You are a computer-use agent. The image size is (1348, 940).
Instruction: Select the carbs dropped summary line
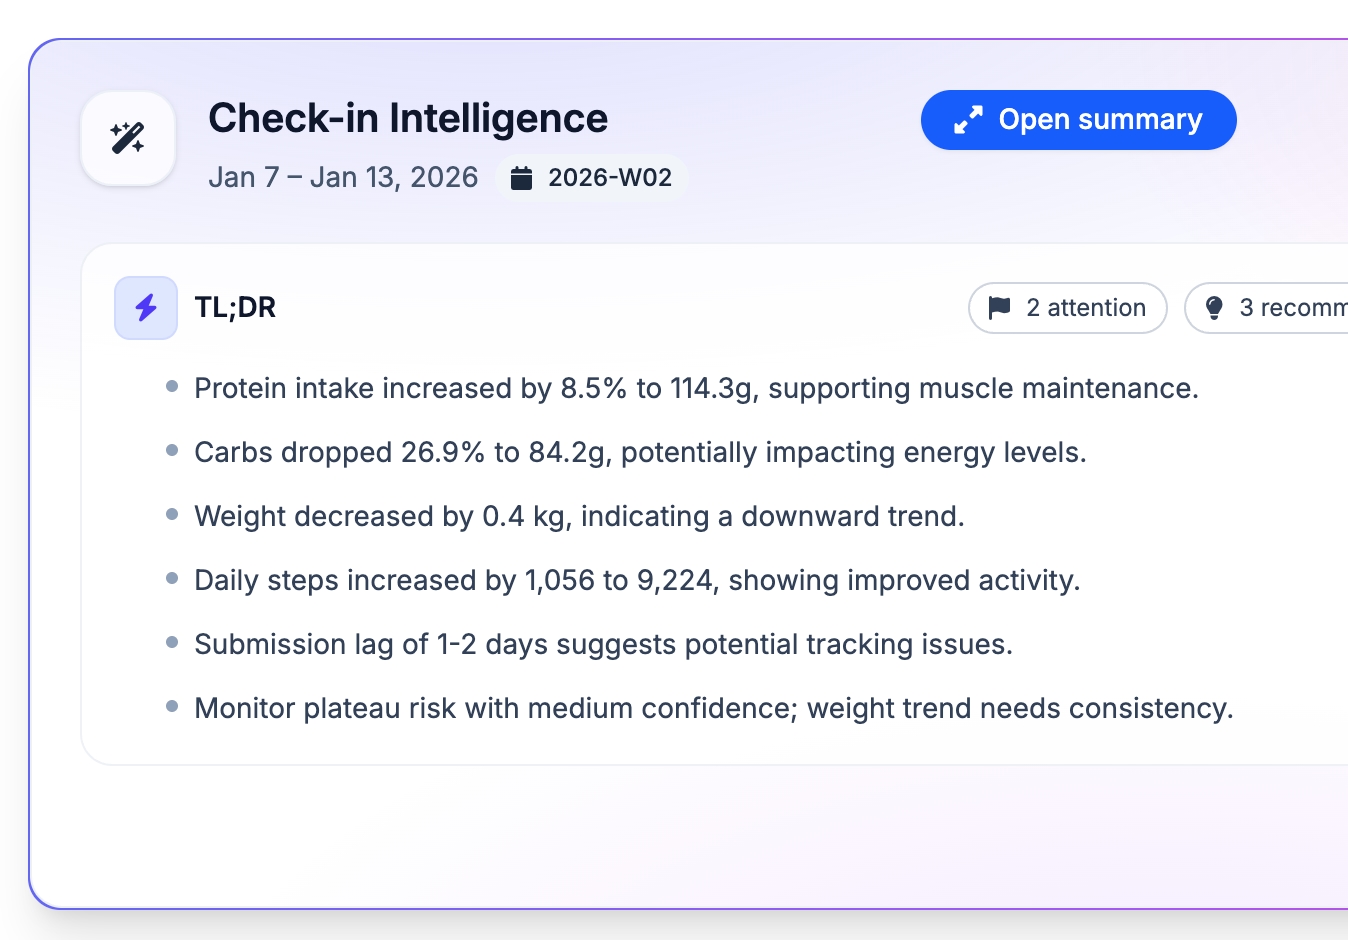point(640,452)
